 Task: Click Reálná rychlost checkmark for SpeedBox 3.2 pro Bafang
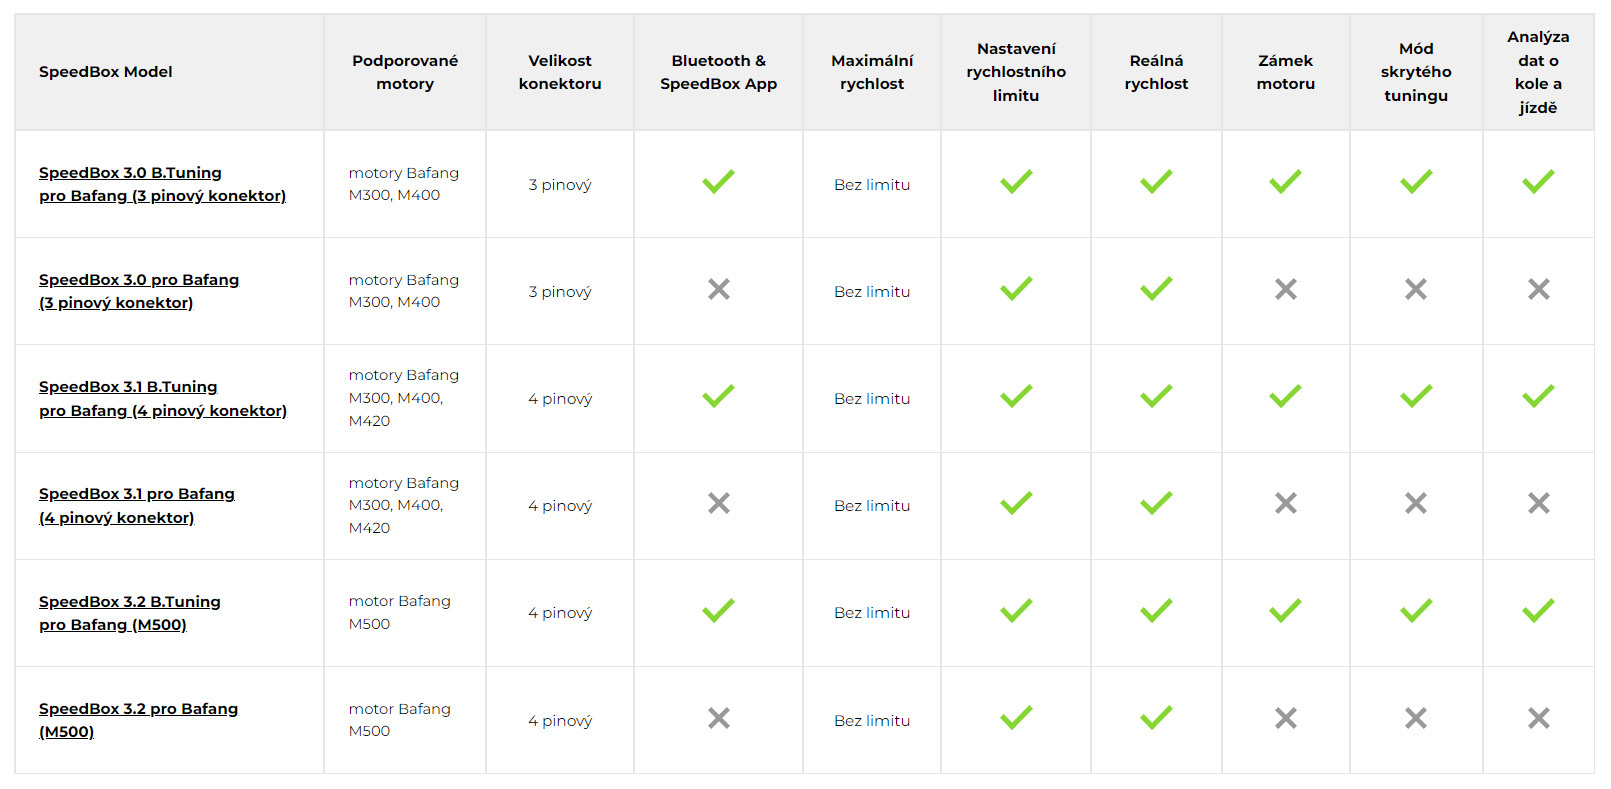[1156, 717]
